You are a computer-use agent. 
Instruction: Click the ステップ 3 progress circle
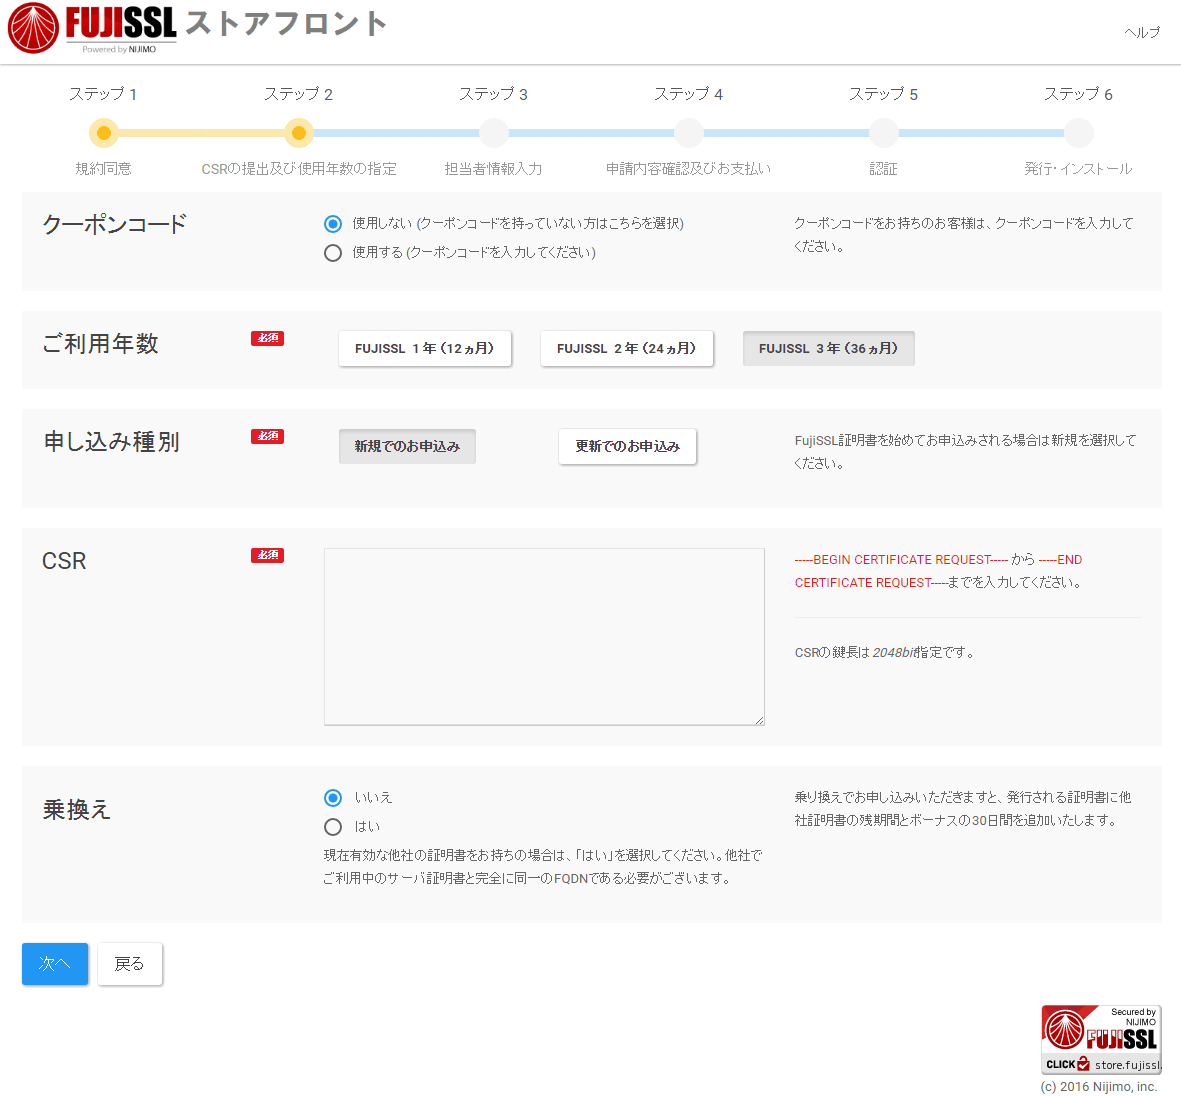click(494, 133)
